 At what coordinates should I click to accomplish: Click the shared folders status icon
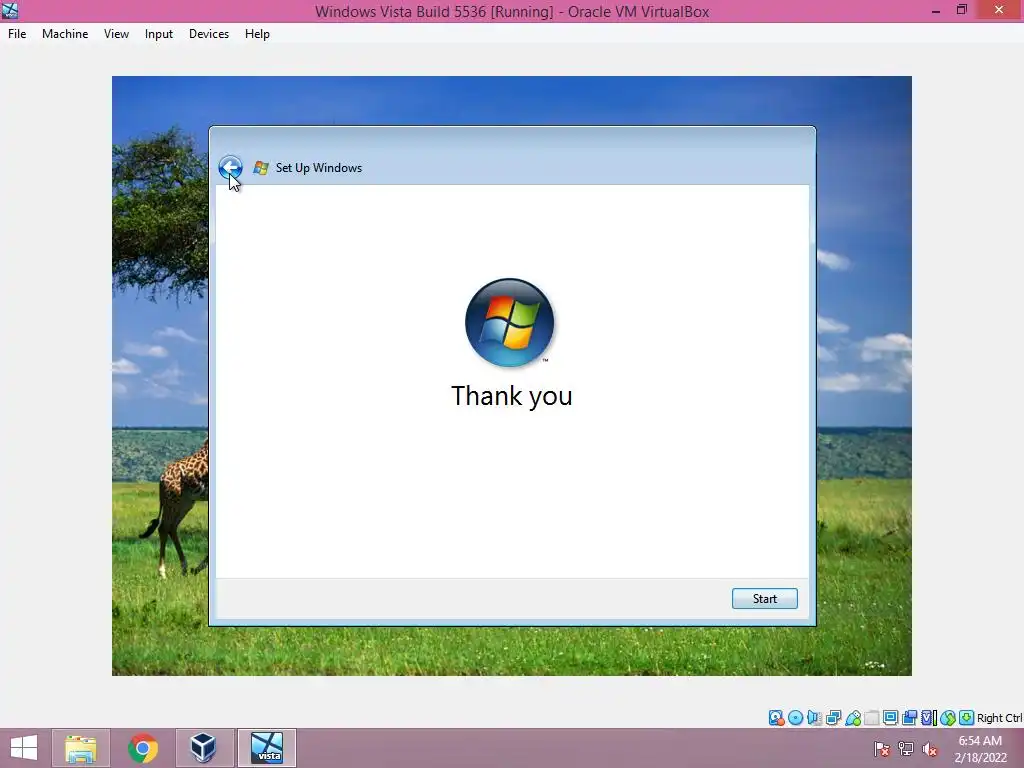(x=872, y=718)
